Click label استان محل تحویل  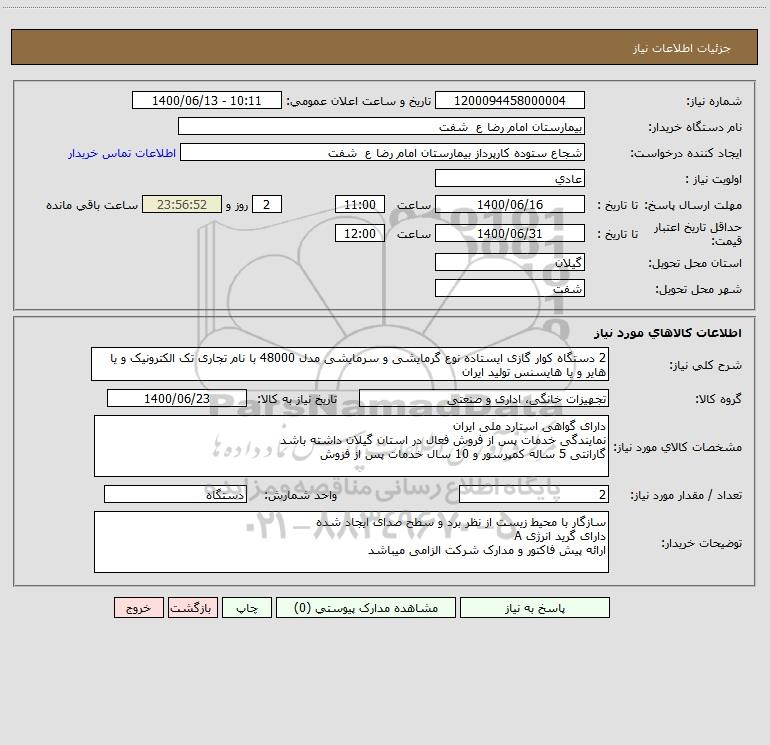coord(695,264)
